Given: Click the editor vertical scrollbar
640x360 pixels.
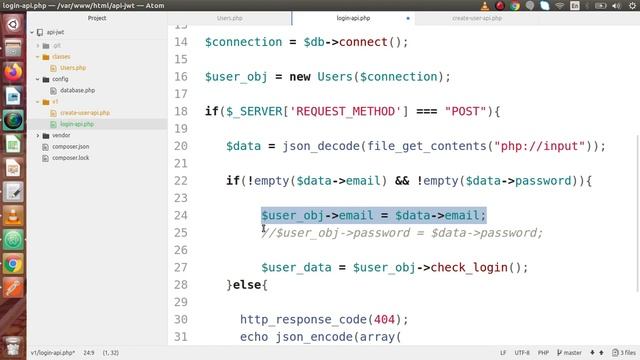Looking at the screenshot, I should [x=638, y=212].
